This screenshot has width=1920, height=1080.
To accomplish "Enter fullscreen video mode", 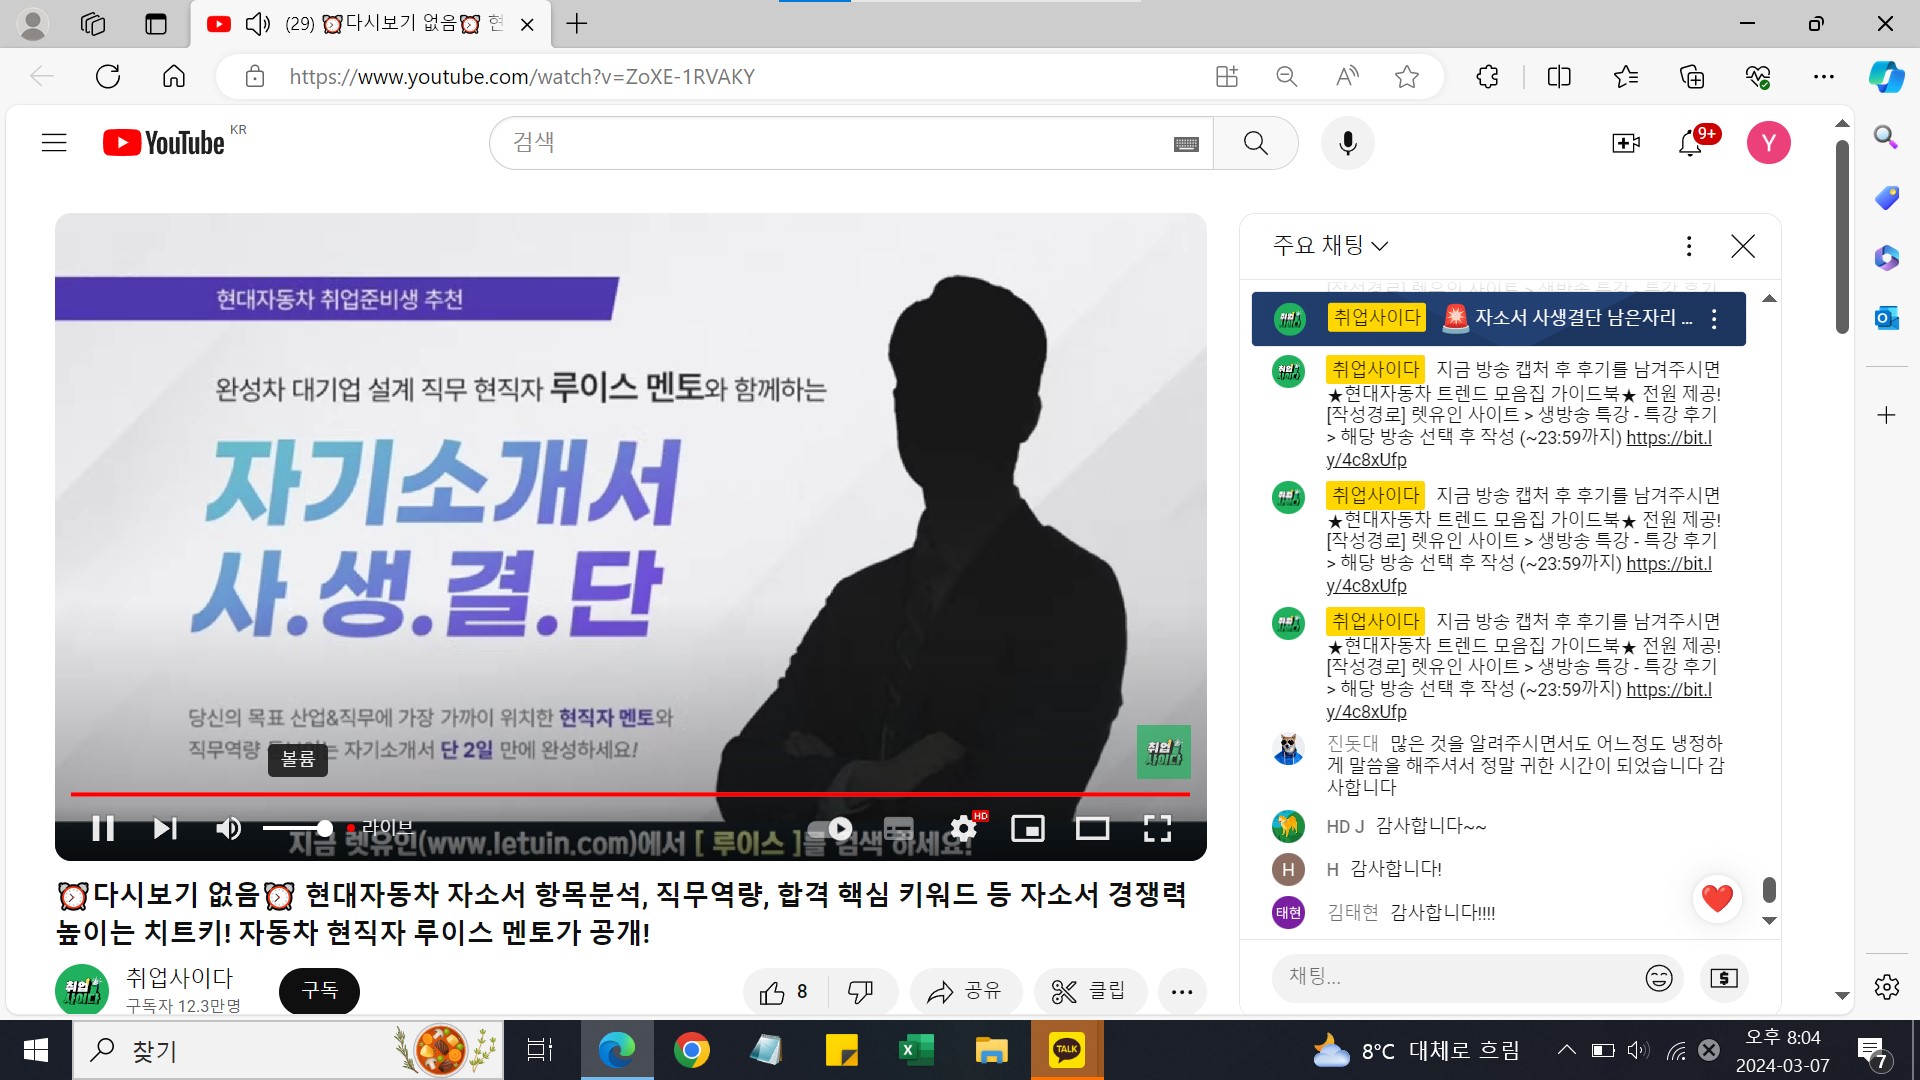I will [x=1157, y=828].
